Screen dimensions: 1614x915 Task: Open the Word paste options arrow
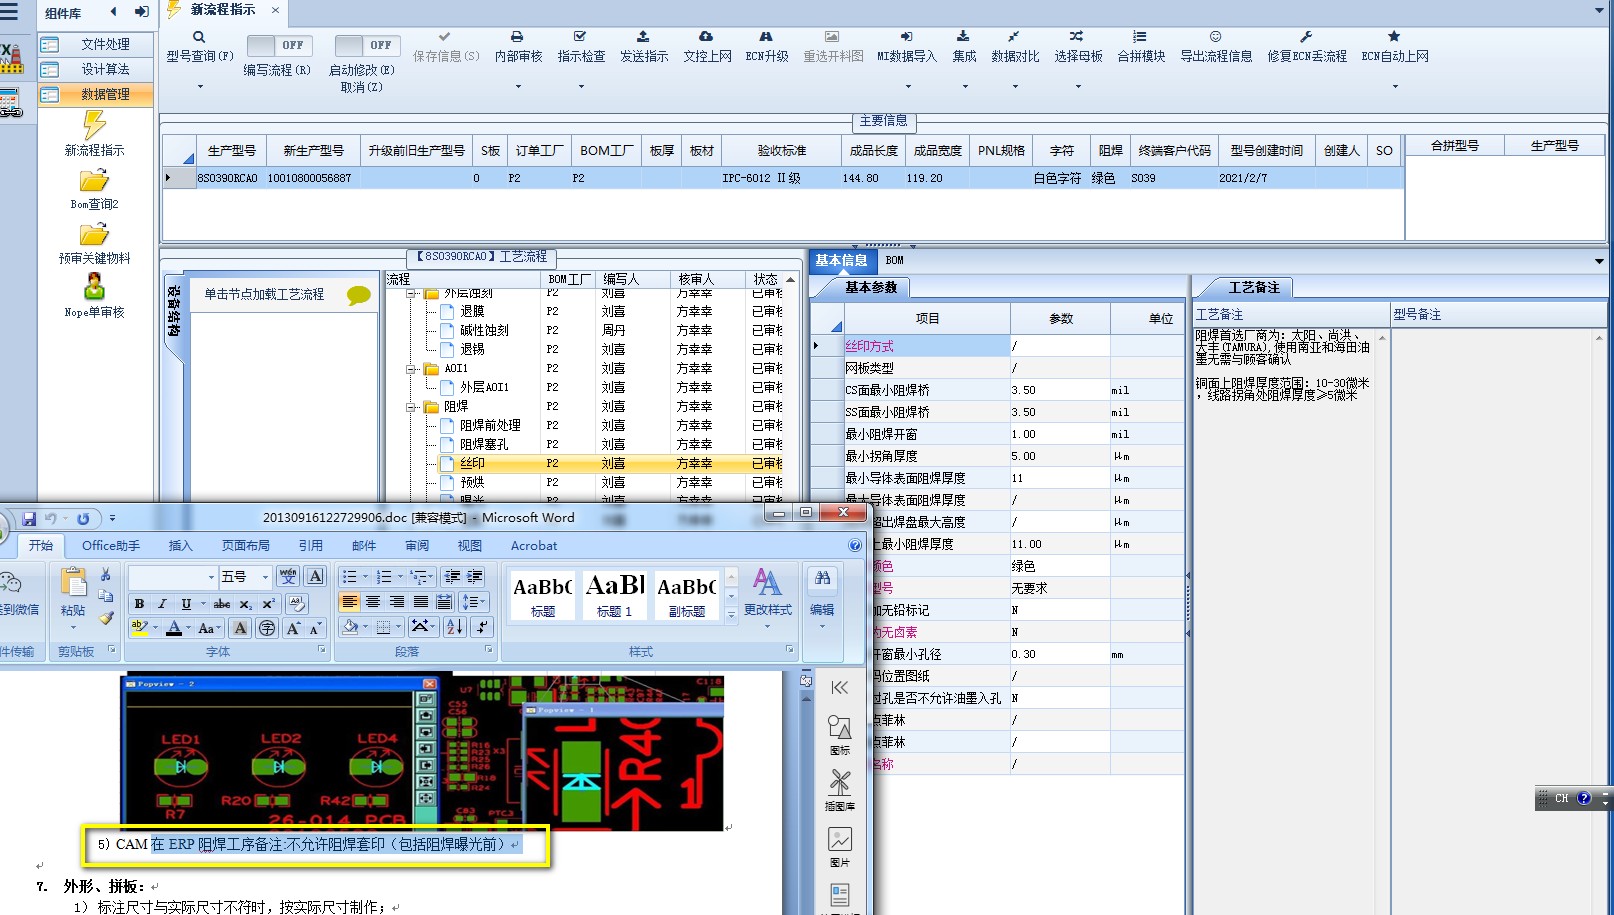73,628
